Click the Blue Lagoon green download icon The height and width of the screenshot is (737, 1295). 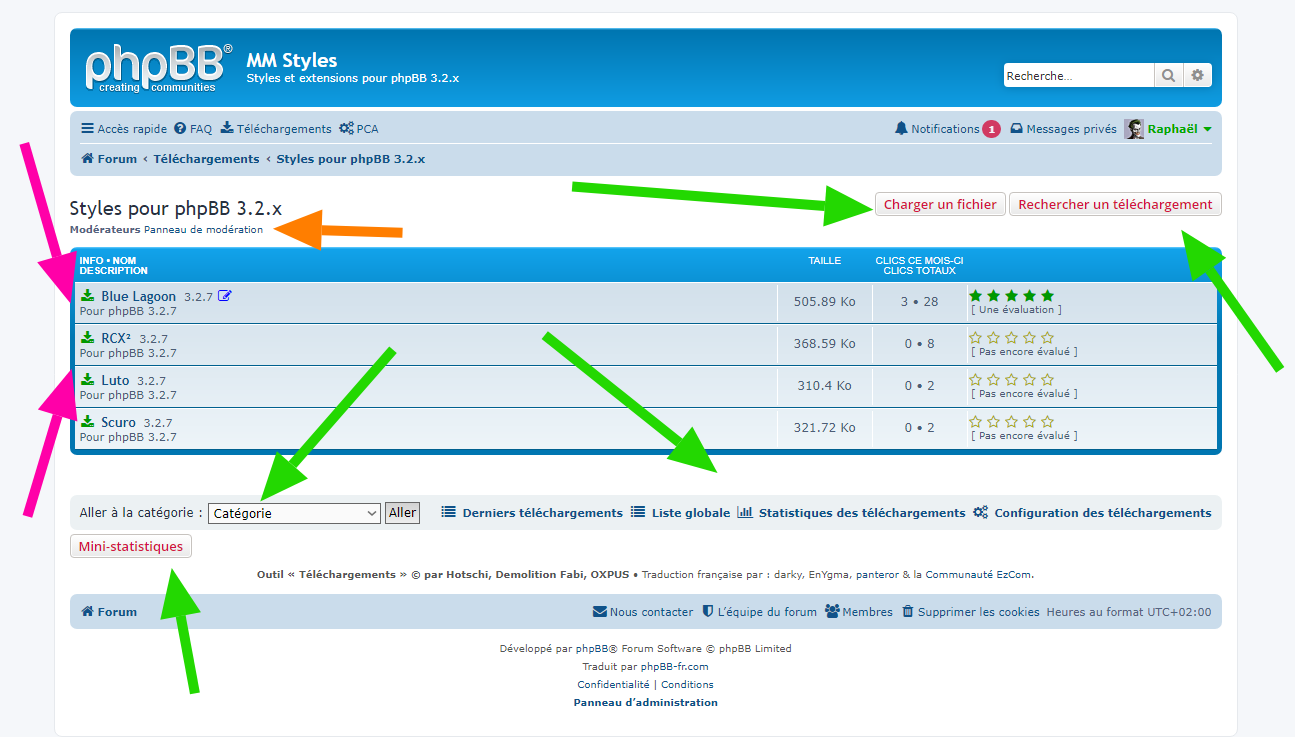click(x=88, y=296)
